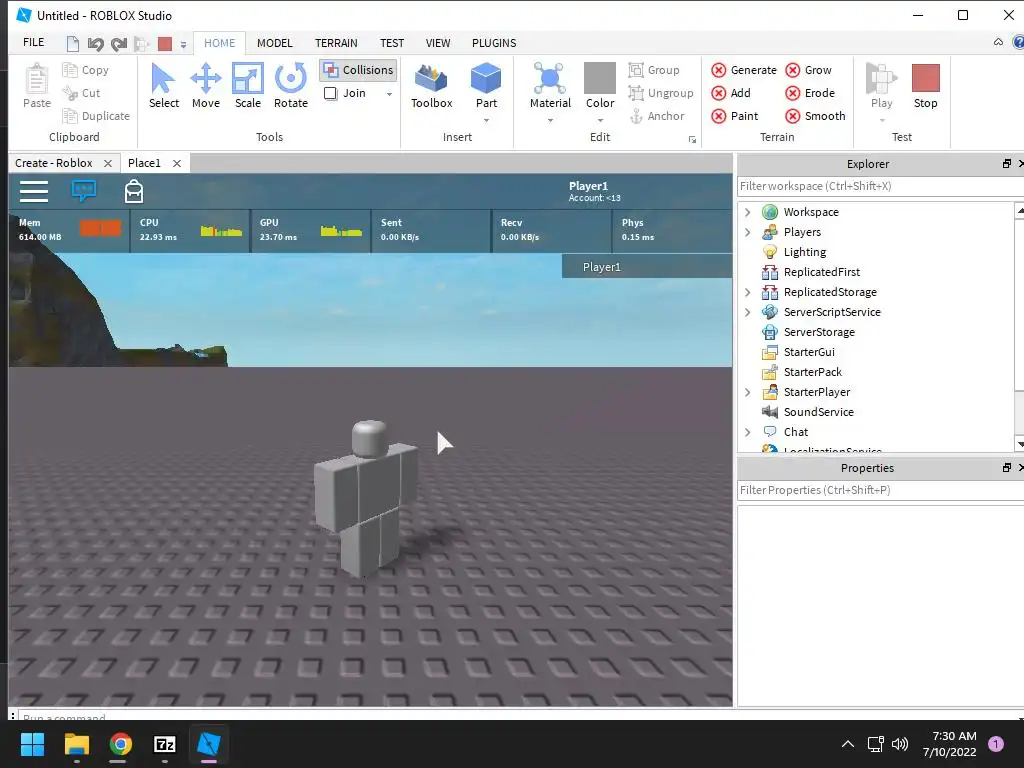Open the Join options dropdown
The width and height of the screenshot is (1024, 768).
coord(389,94)
